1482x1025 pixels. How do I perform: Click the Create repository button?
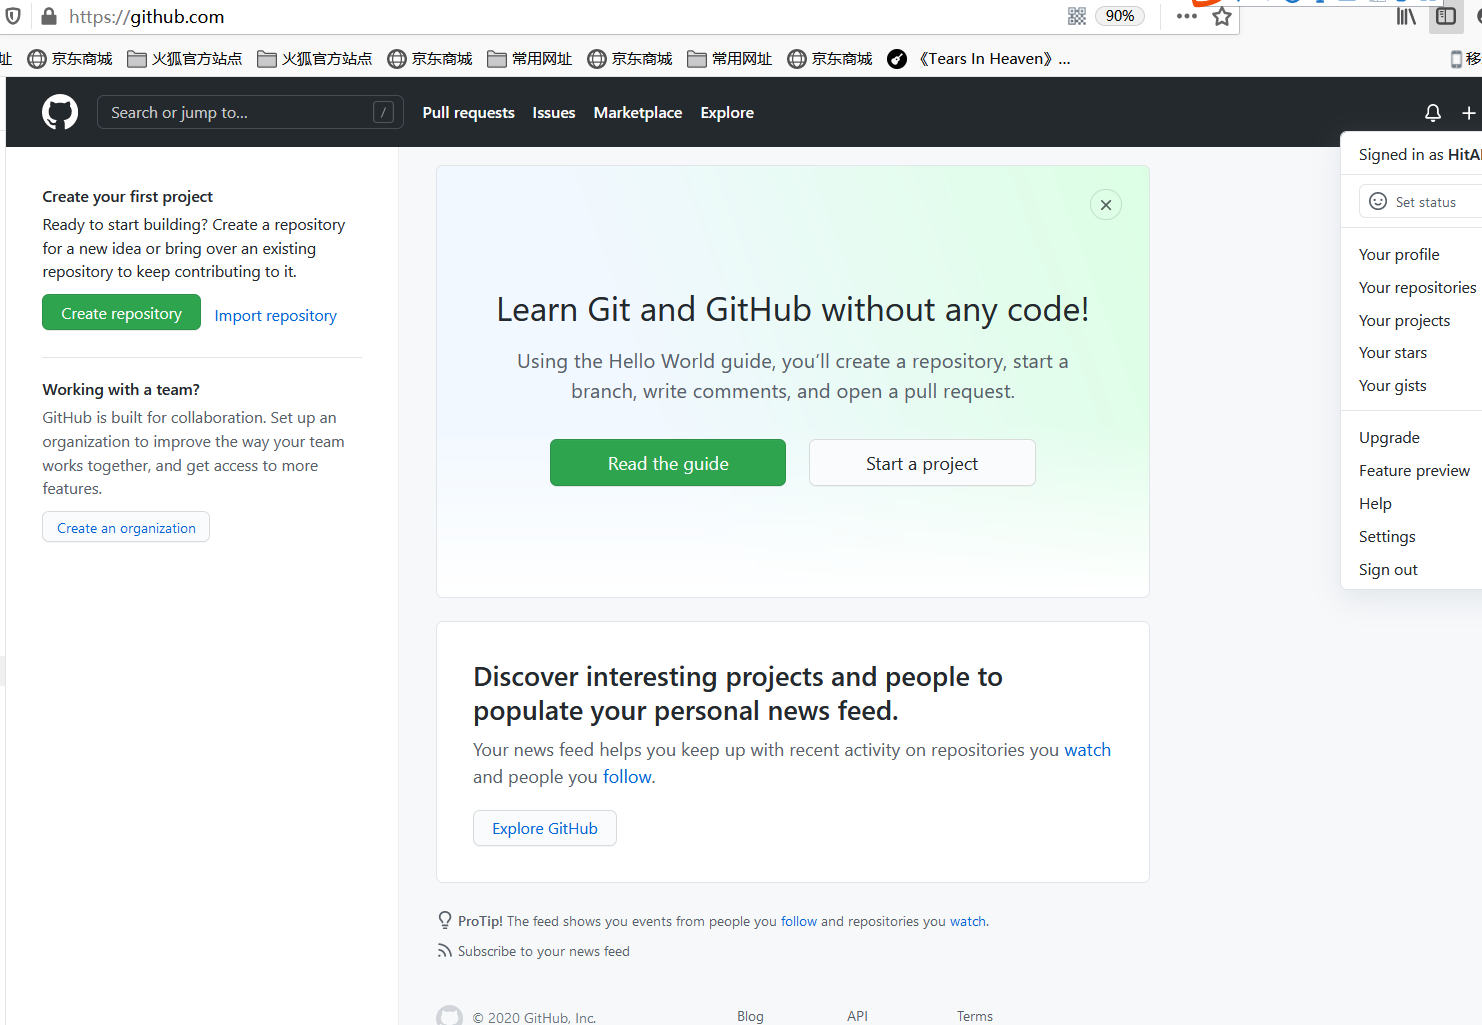pyautogui.click(x=121, y=312)
